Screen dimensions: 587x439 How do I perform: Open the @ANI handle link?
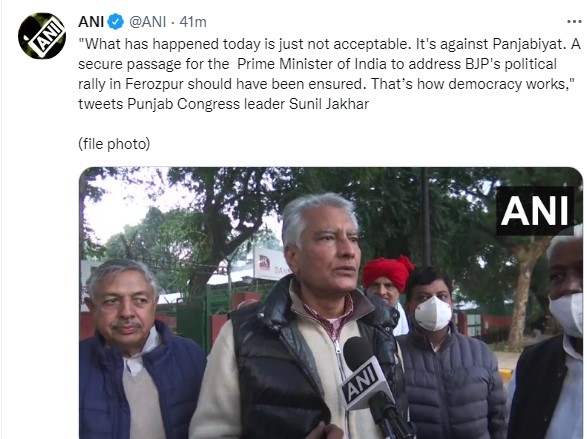147,22
